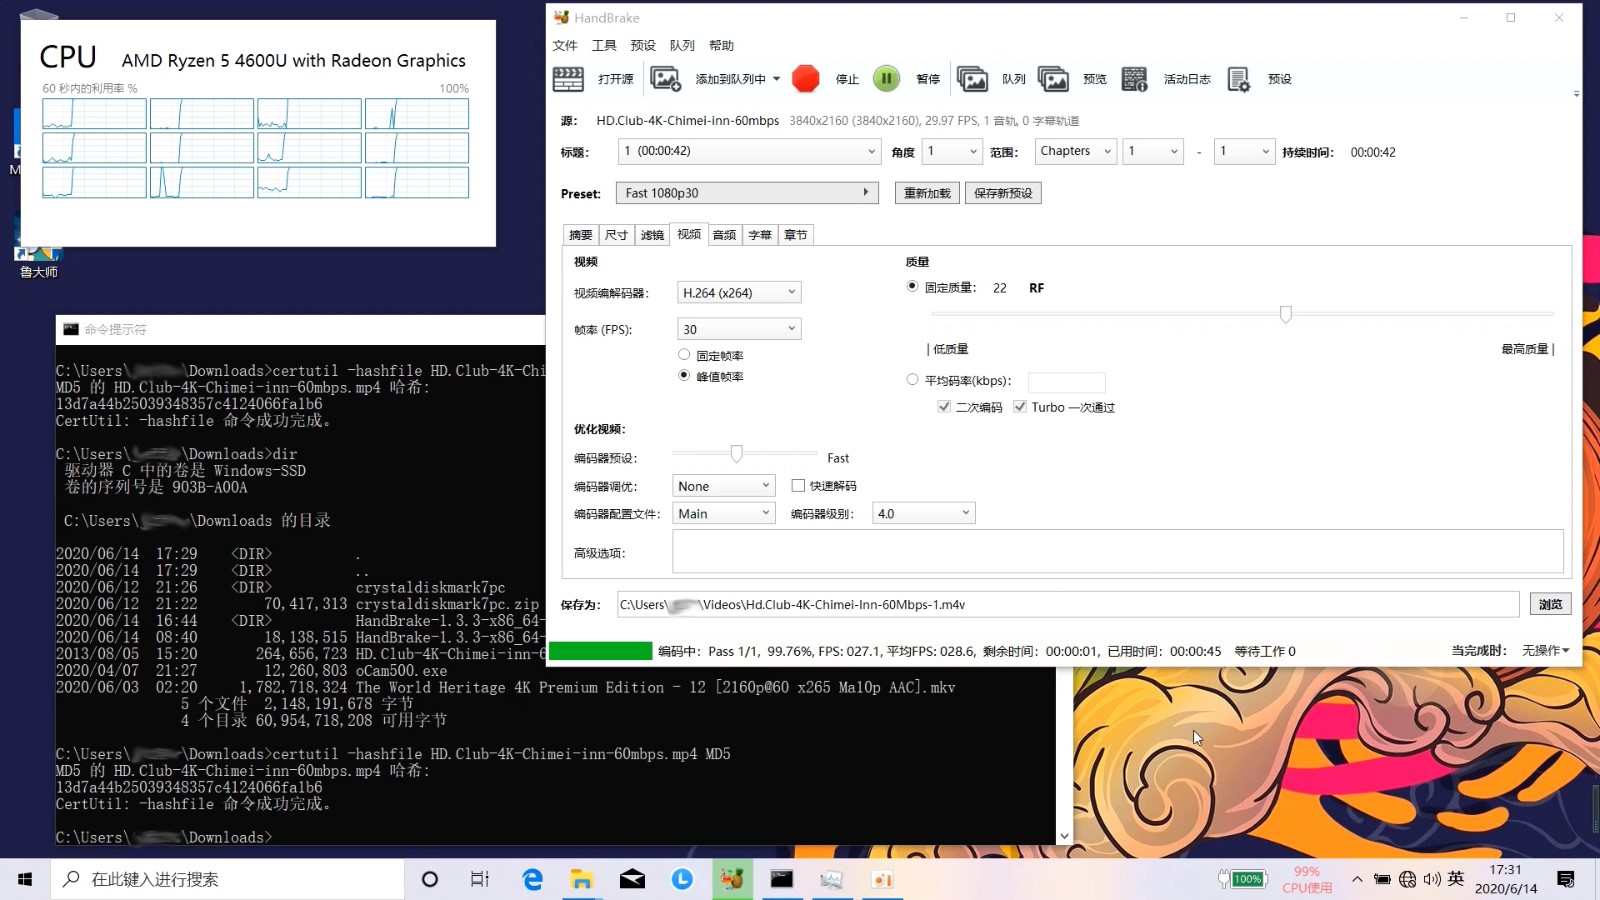This screenshot has width=1600, height=900.
Task: Switch to the Audio tab
Action: pos(725,235)
